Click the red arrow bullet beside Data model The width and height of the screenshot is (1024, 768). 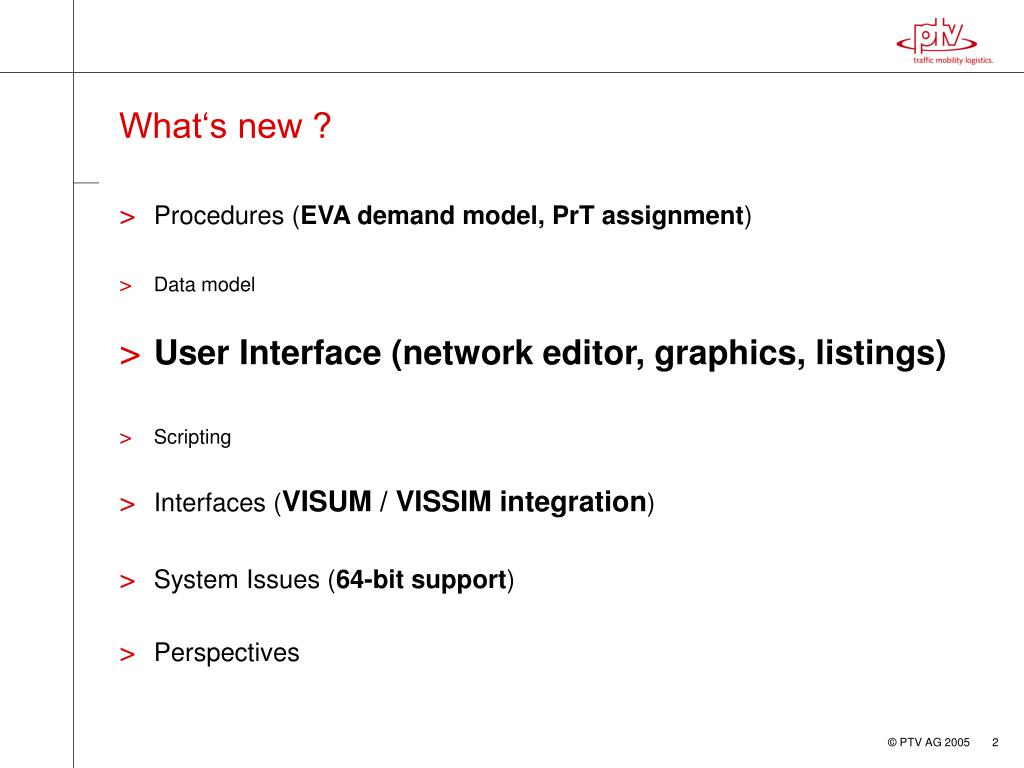pyautogui.click(x=125, y=286)
